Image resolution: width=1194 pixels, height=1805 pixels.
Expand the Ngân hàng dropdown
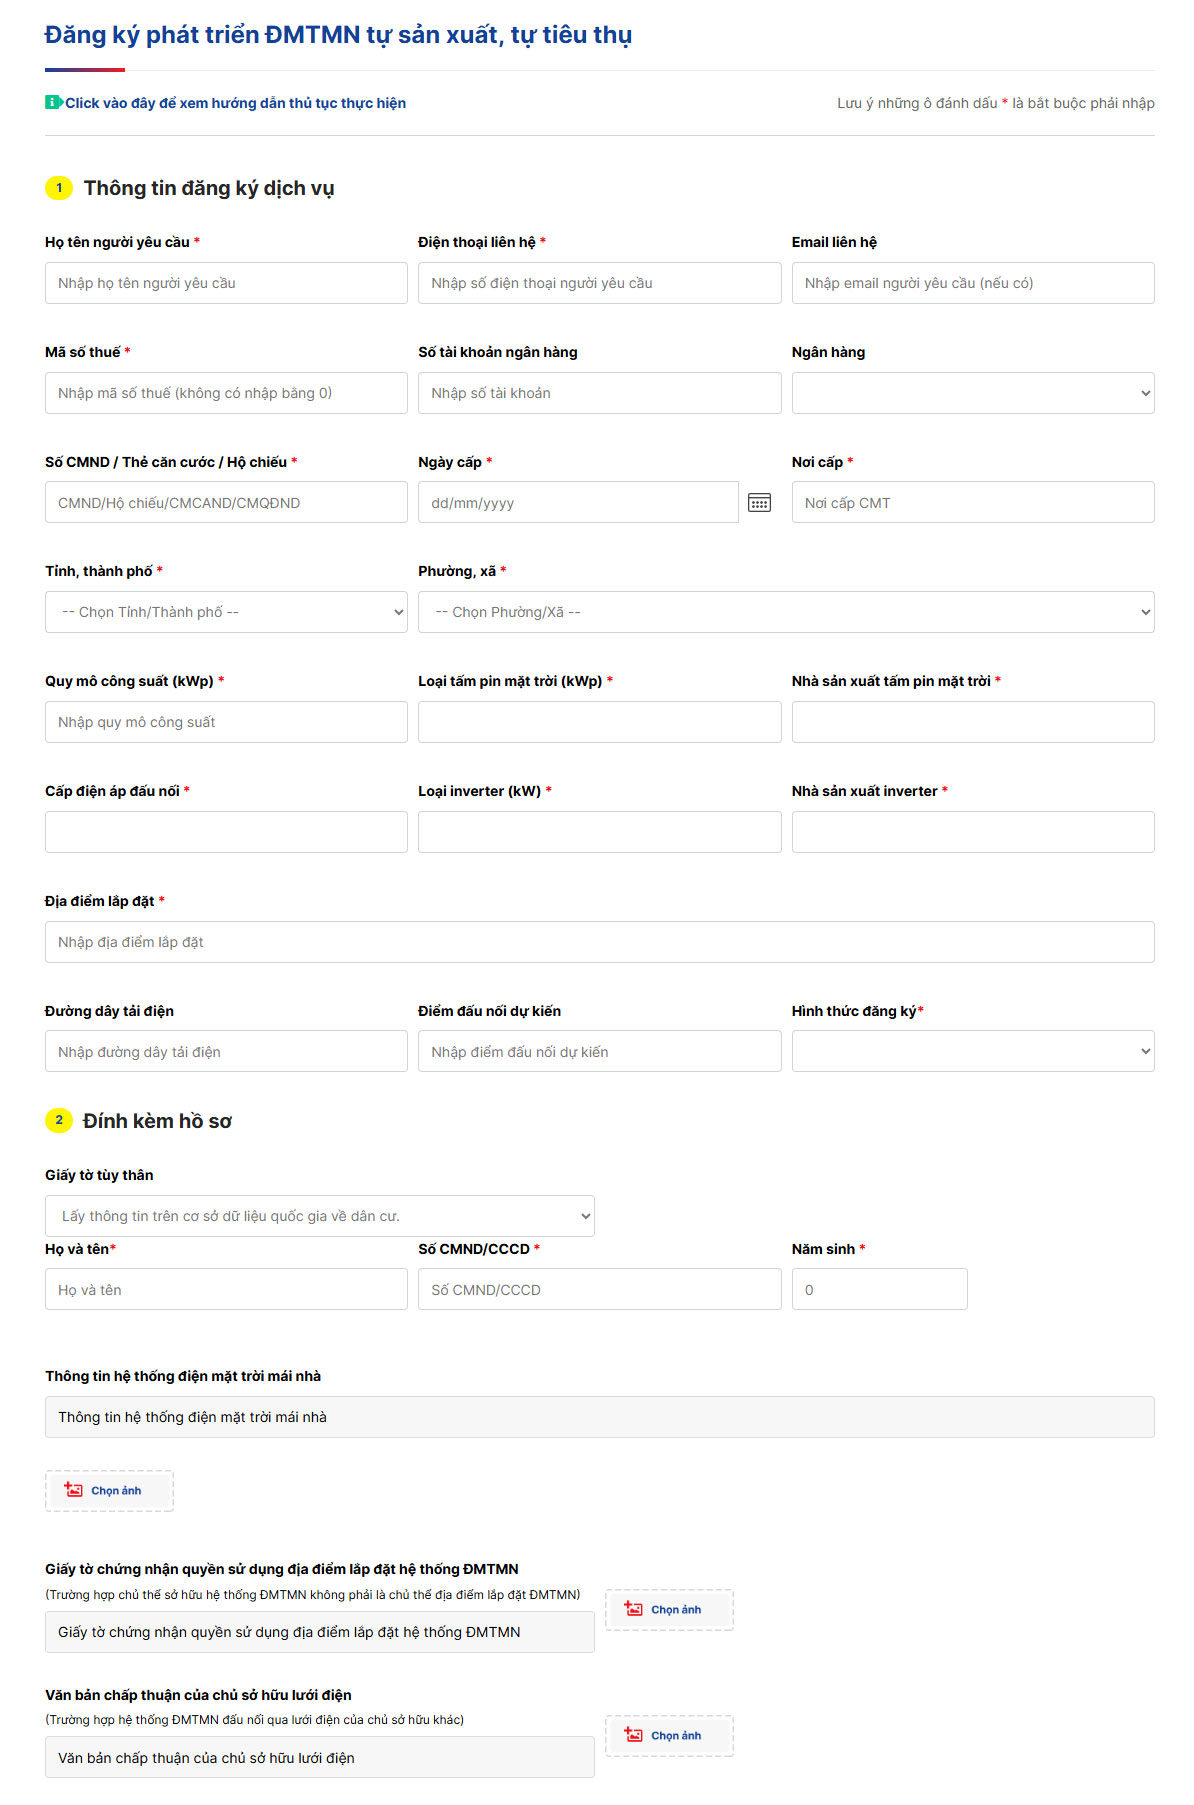(x=972, y=393)
